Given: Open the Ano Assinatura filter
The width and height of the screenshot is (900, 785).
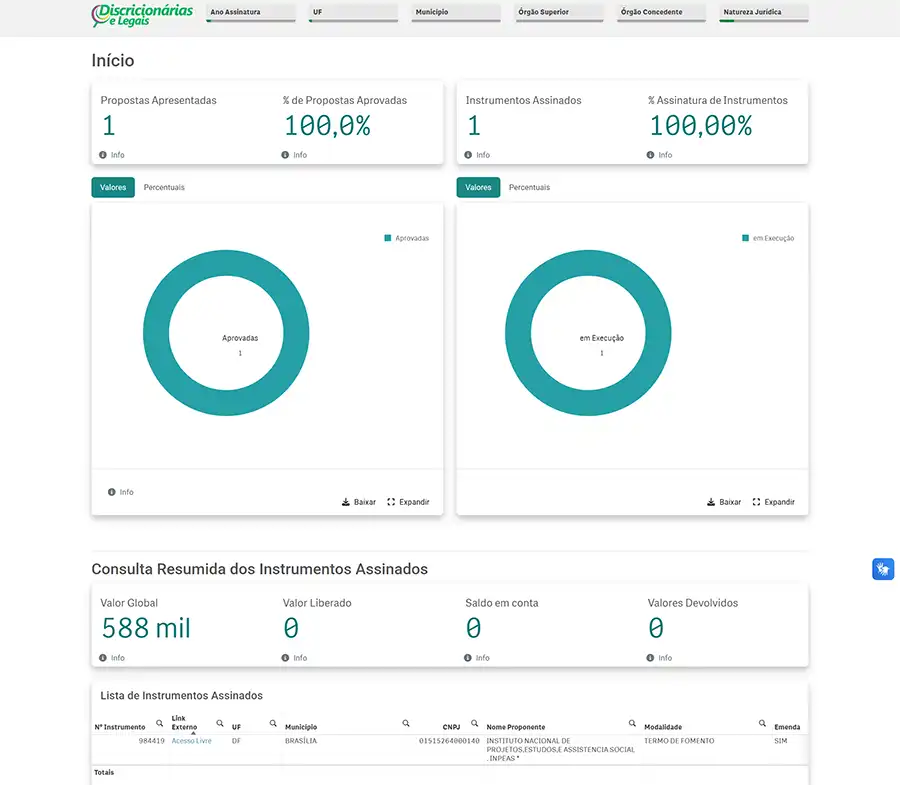Looking at the screenshot, I should tap(250, 13).
